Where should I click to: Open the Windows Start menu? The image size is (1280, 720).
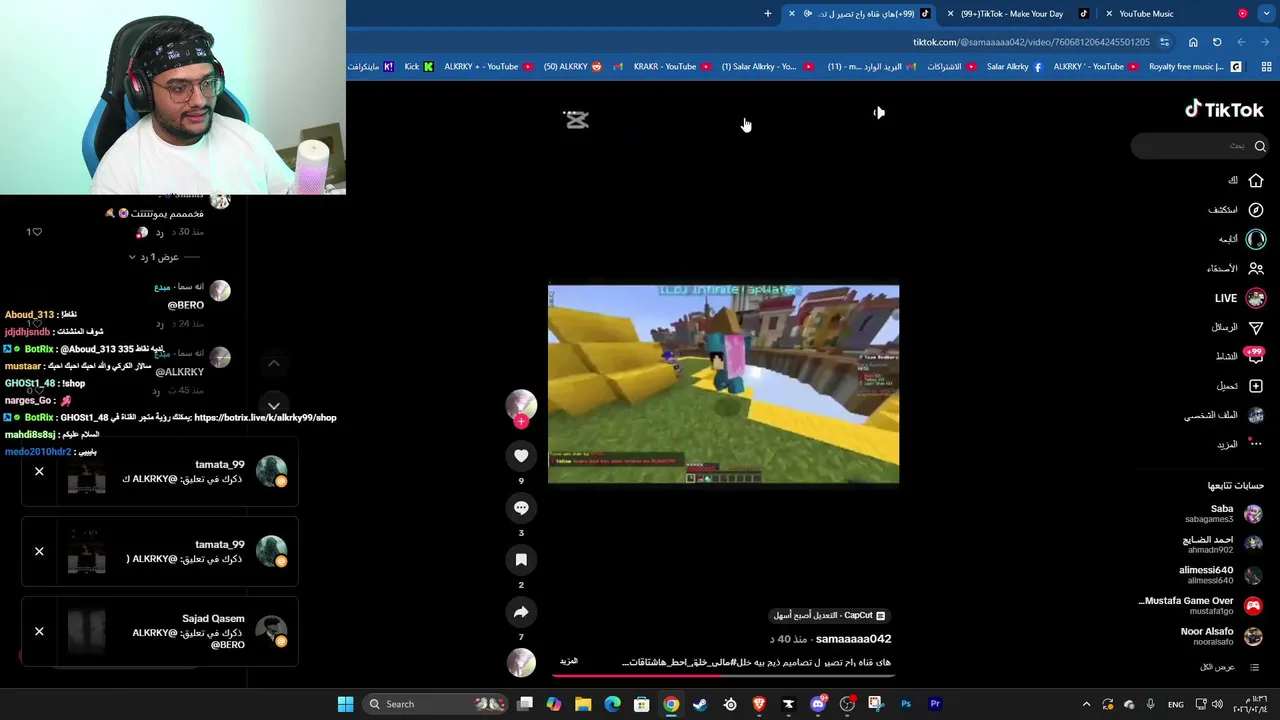(x=345, y=704)
